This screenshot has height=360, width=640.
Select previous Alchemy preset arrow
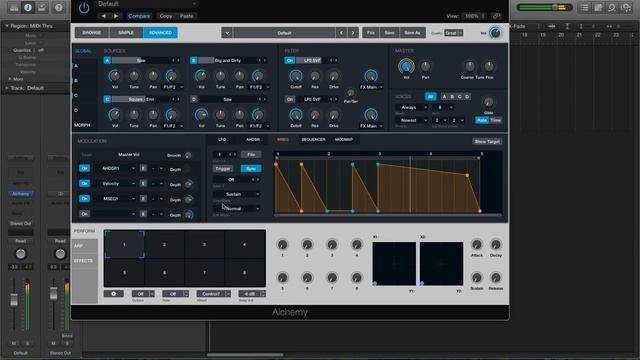pyautogui.click(x=341, y=33)
